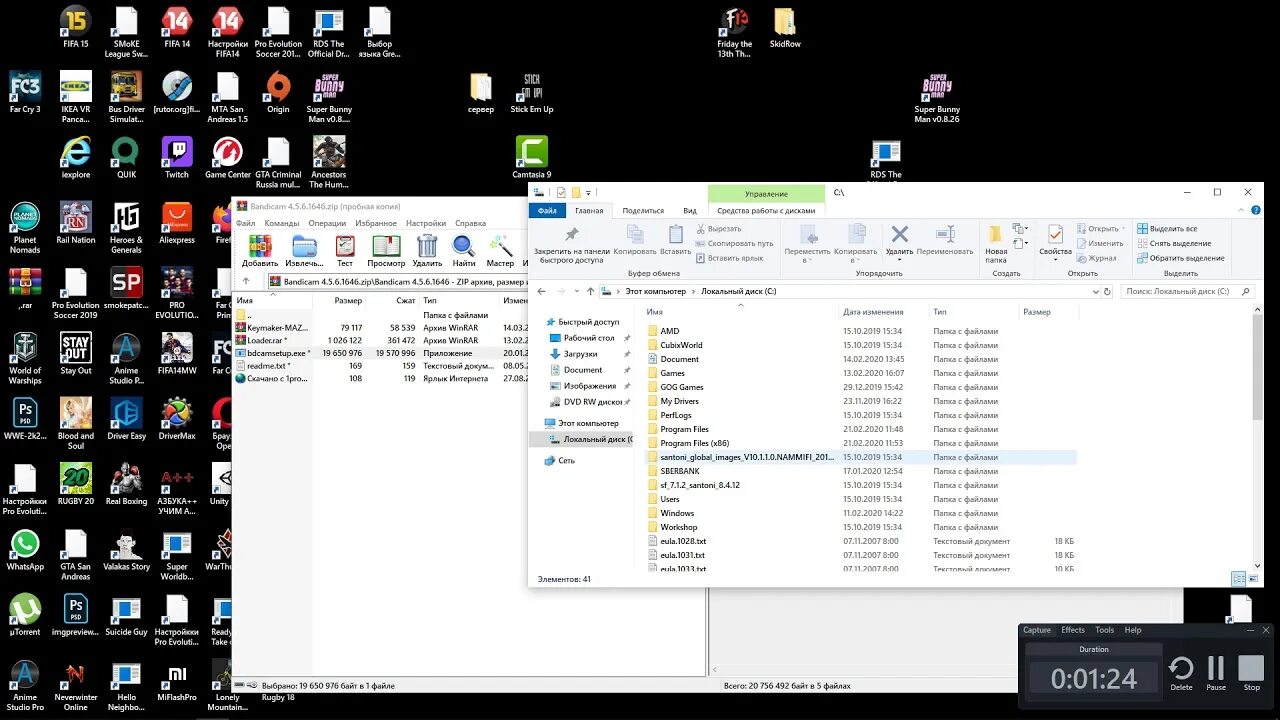1280x720 pixels.
Task: Switch to the Поделиться ribbon tab
Action: tap(643, 211)
